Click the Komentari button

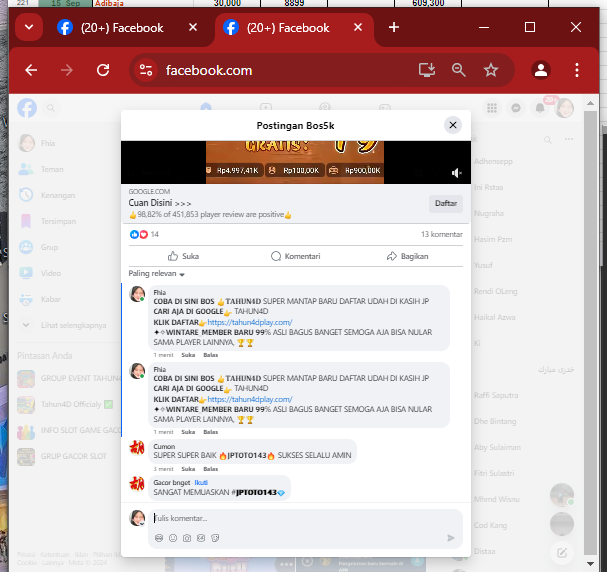[x=296, y=256]
